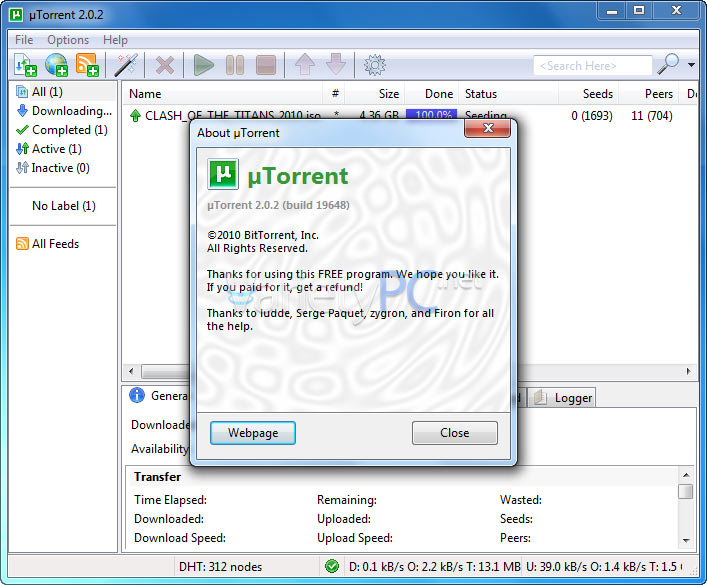The height and width of the screenshot is (585, 707).
Task: Select All (1) category in sidebar
Action: (63, 92)
